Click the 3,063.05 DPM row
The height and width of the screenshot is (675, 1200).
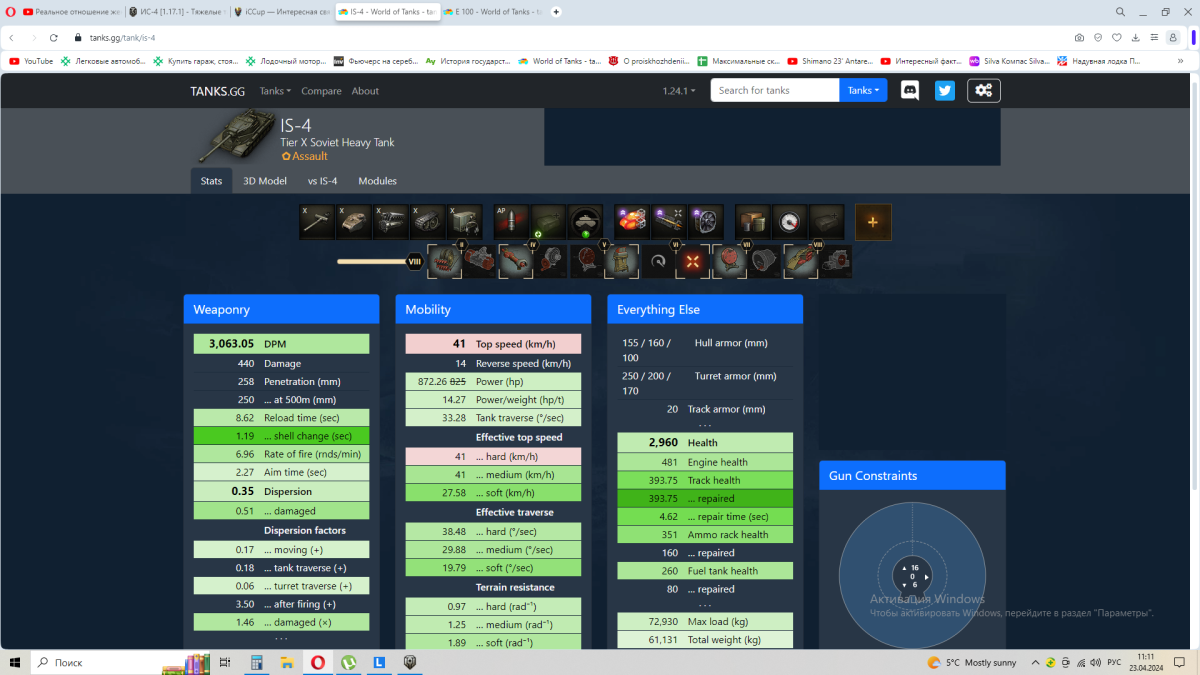(281, 343)
